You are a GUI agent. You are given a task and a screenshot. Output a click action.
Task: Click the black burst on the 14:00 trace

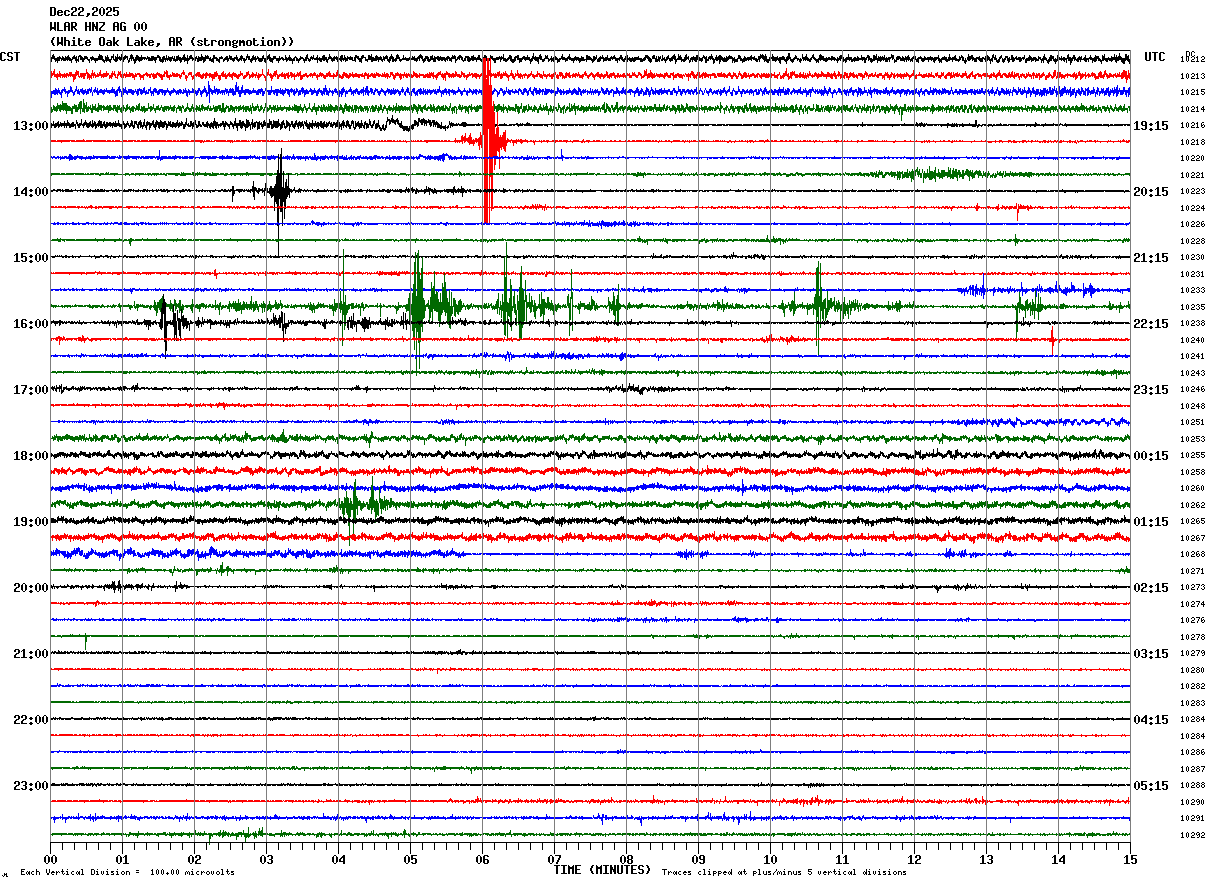pos(280,190)
